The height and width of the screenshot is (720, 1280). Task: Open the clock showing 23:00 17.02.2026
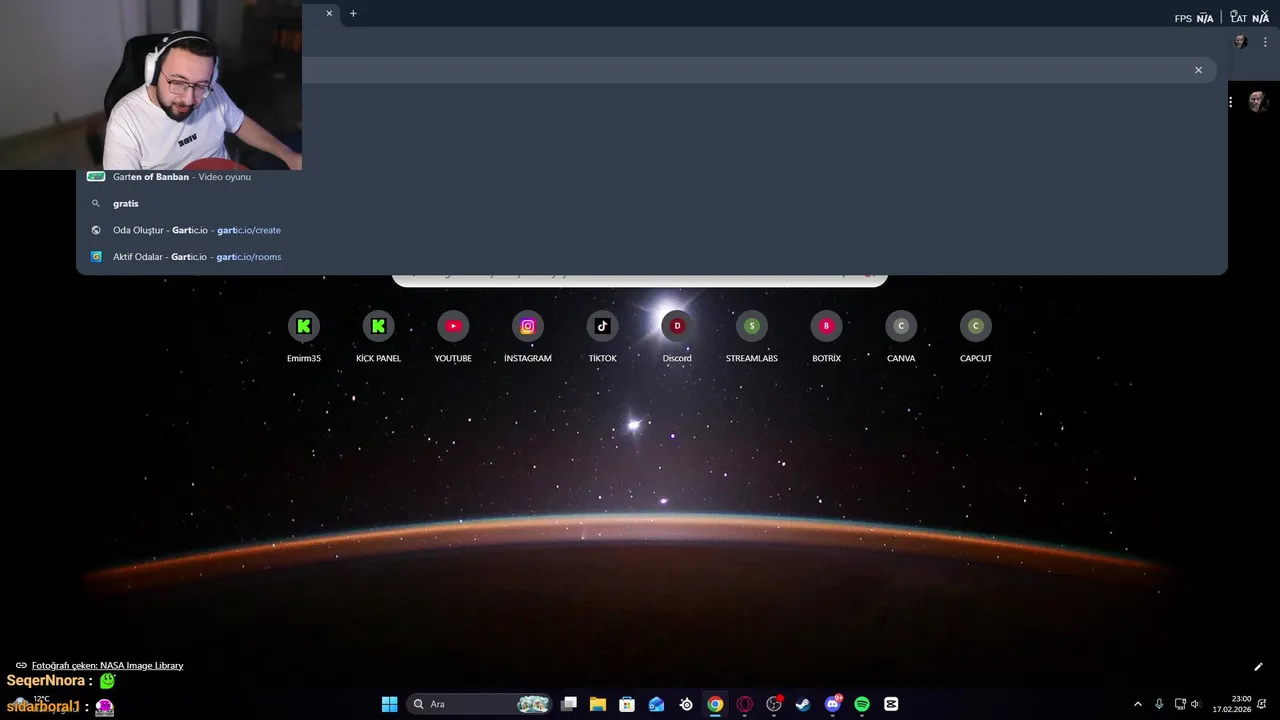tap(1234, 704)
